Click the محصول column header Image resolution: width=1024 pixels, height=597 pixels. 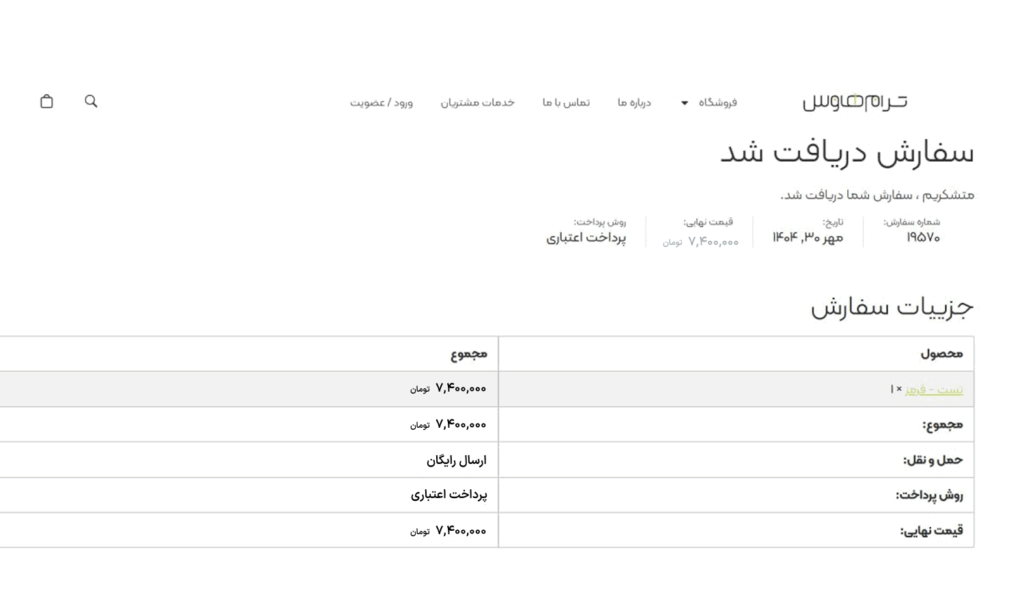(941, 354)
